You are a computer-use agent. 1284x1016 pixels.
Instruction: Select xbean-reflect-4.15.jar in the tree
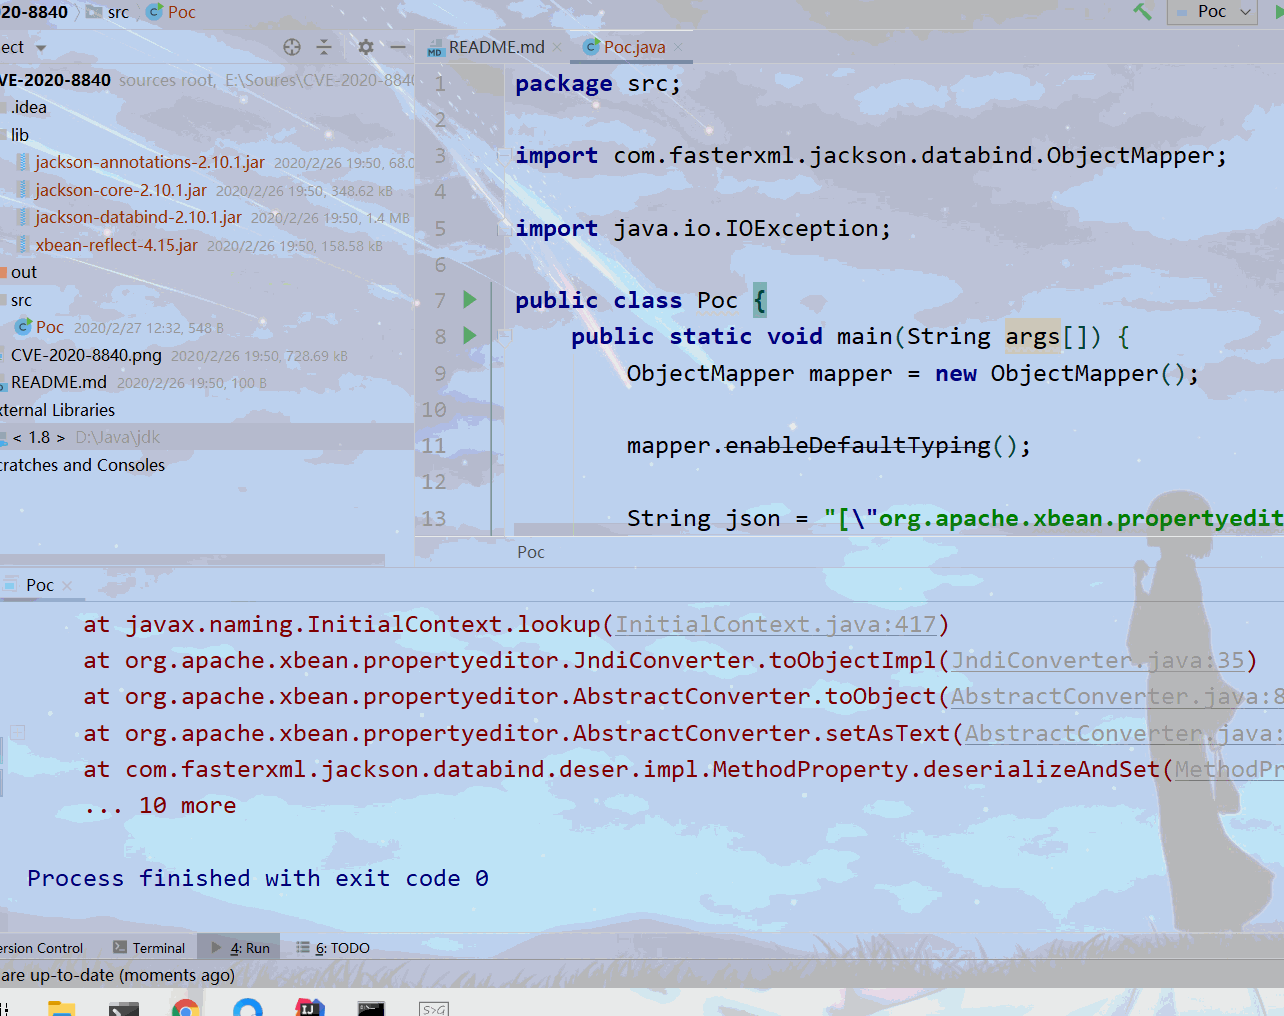116,245
